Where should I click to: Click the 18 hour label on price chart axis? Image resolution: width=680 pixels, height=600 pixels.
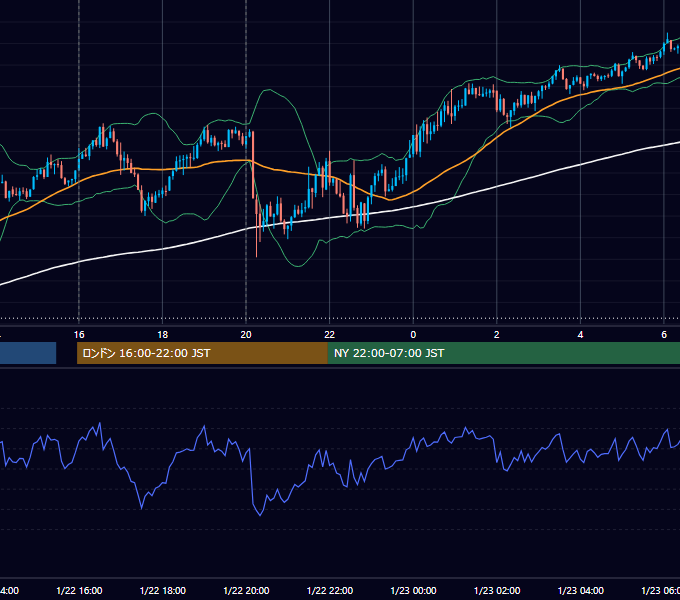click(x=162, y=335)
